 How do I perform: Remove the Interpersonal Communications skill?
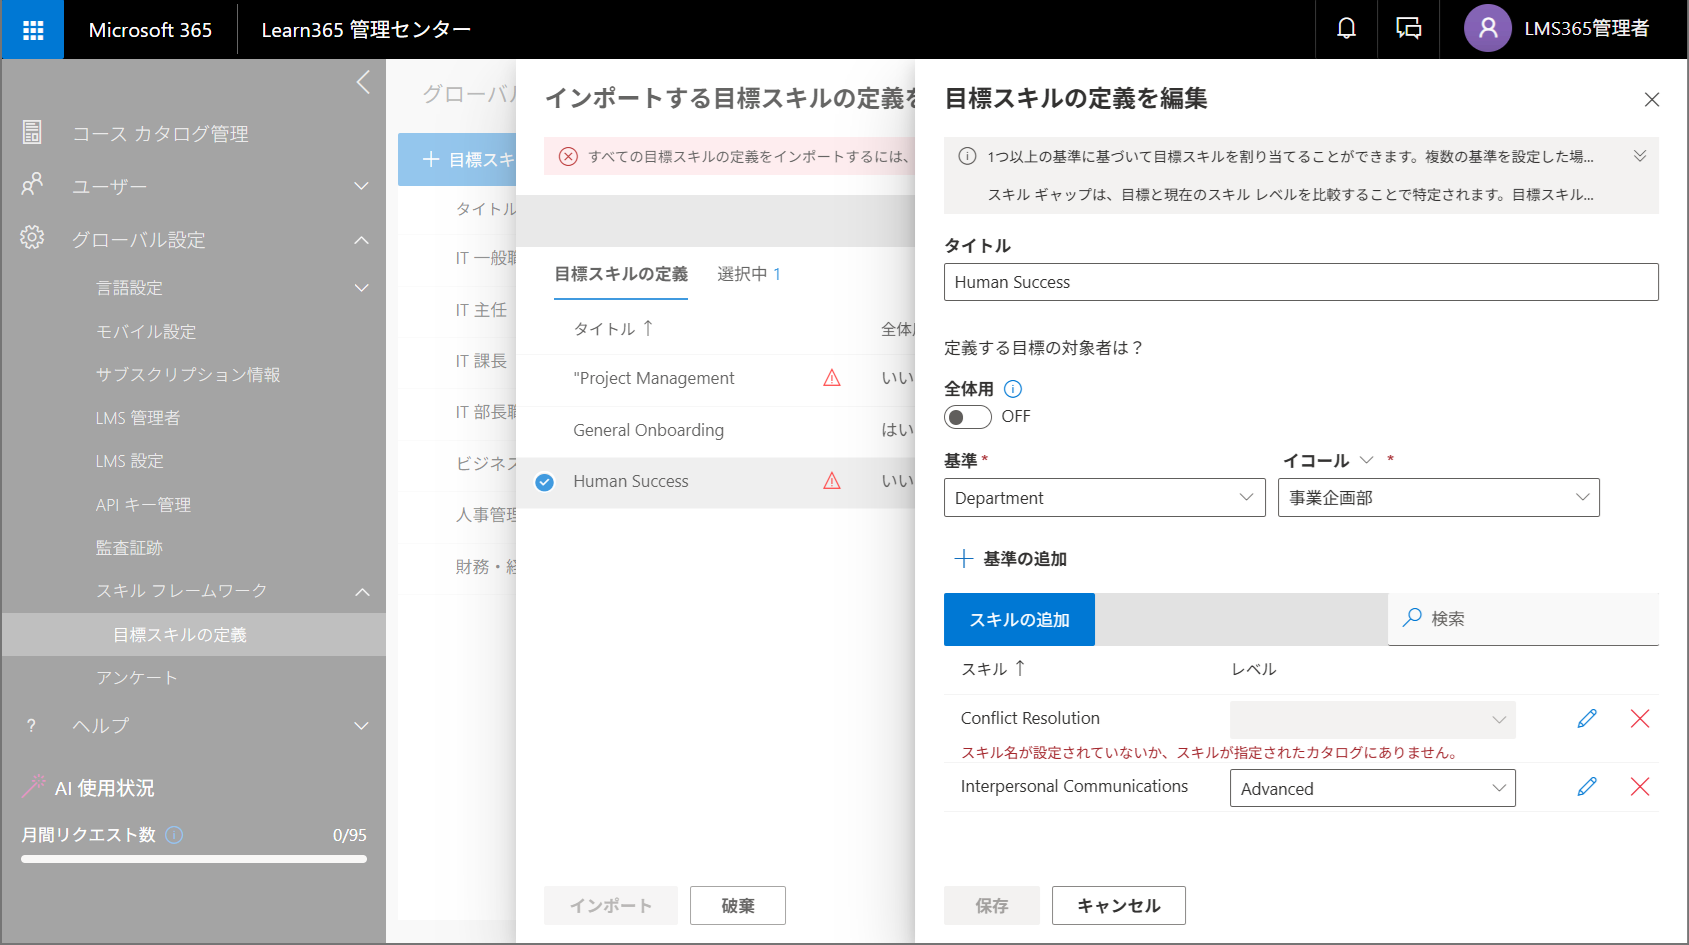(x=1640, y=787)
